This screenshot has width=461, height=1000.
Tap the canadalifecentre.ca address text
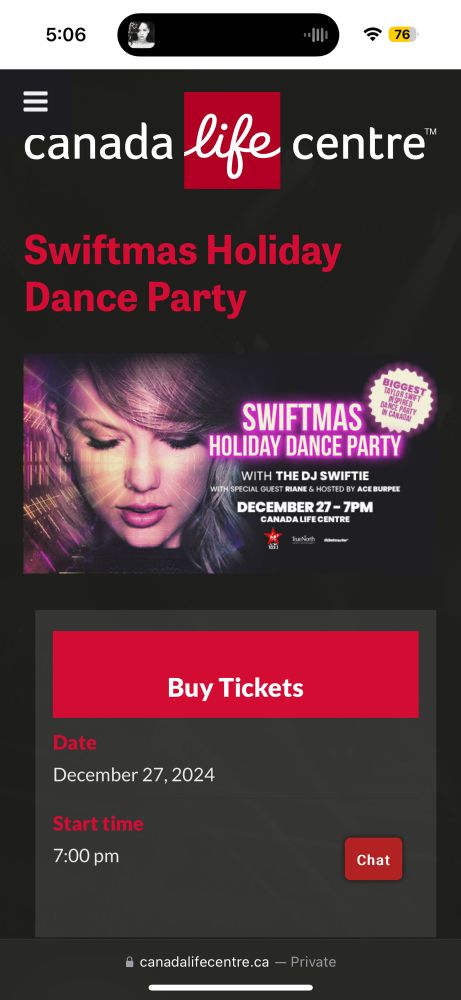(x=204, y=962)
